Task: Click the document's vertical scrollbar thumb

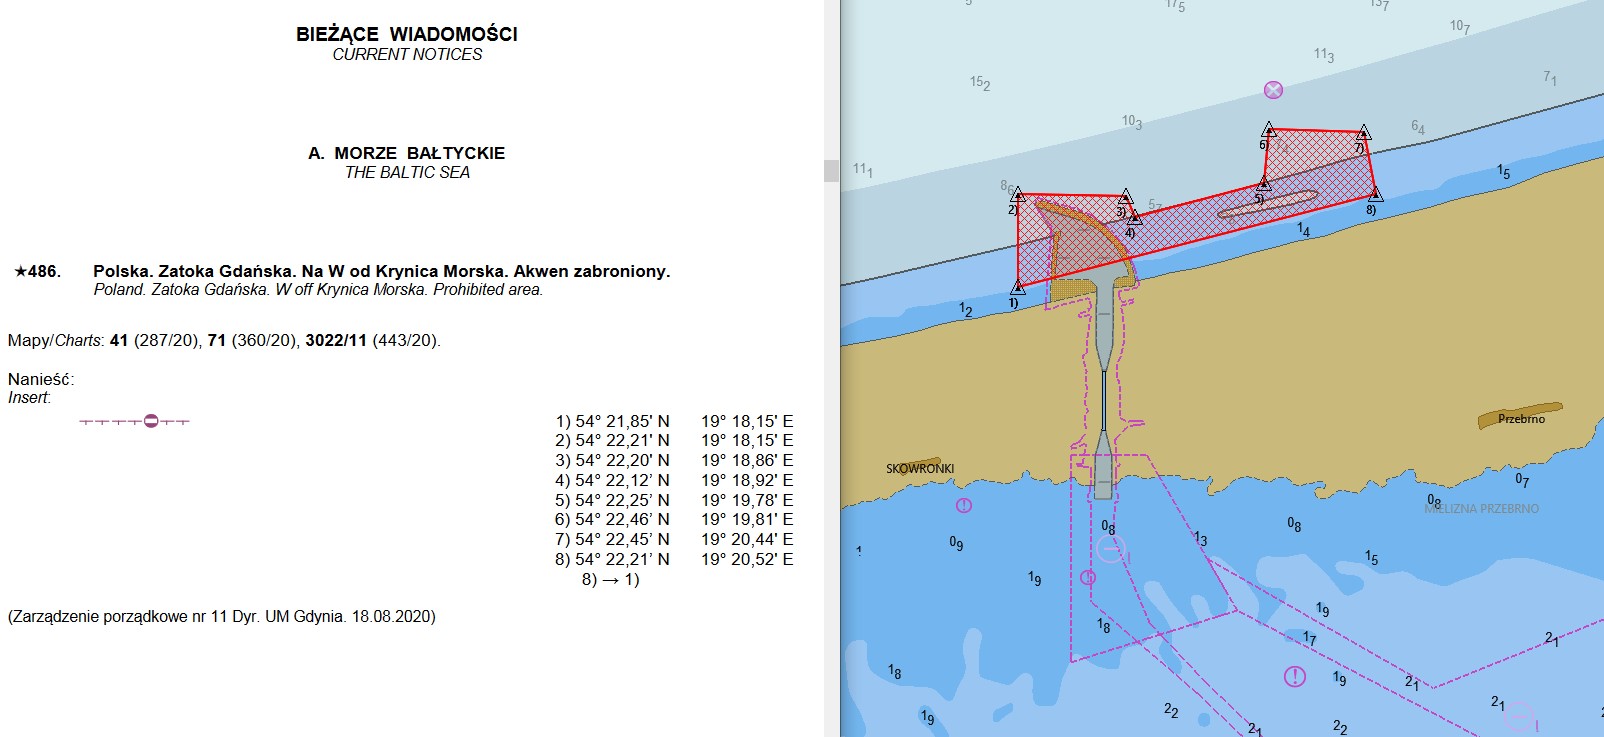Action: pyautogui.click(x=831, y=171)
